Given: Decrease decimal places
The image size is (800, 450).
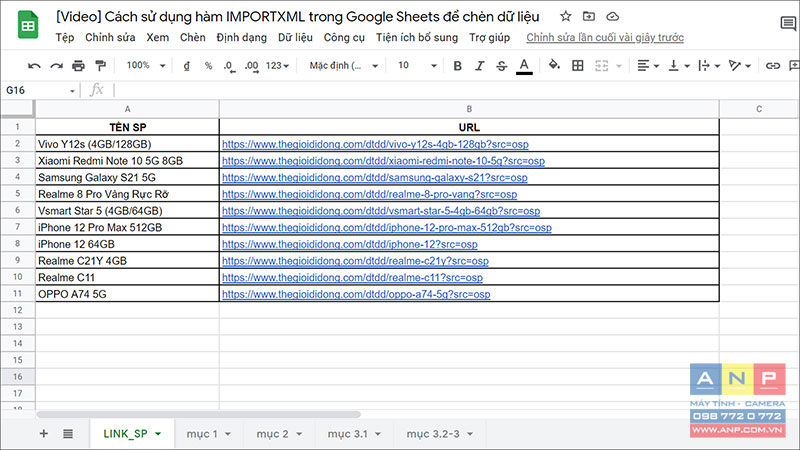Looking at the screenshot, I should click(229, 66).
